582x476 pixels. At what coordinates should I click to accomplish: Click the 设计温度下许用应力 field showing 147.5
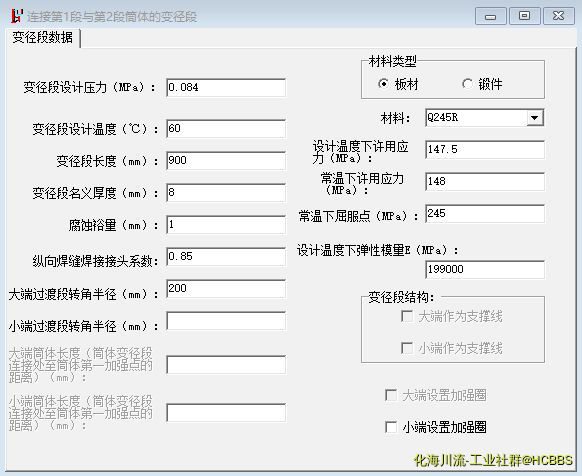485,150
